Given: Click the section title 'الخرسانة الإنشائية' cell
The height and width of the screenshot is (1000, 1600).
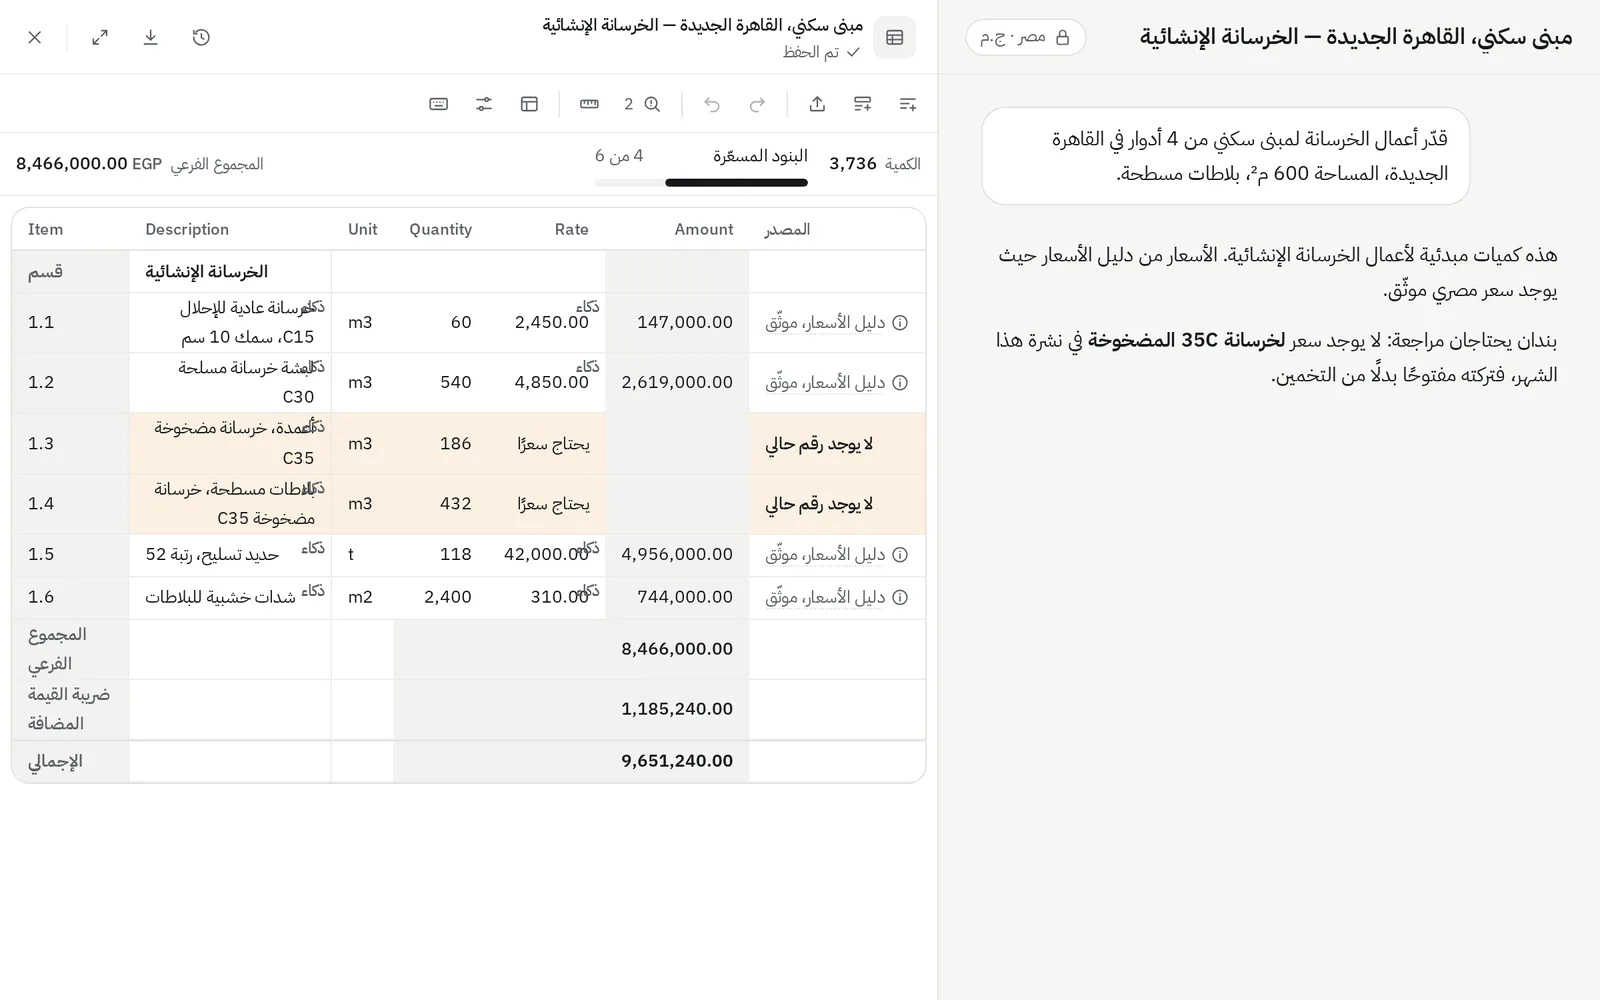Looking at the screenshot, I should [230, 272].
